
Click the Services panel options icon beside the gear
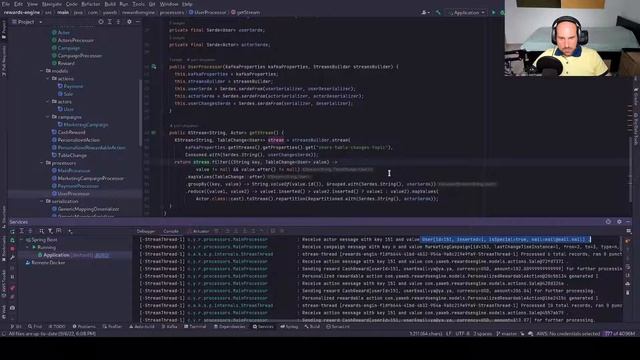tap(608, 222)
